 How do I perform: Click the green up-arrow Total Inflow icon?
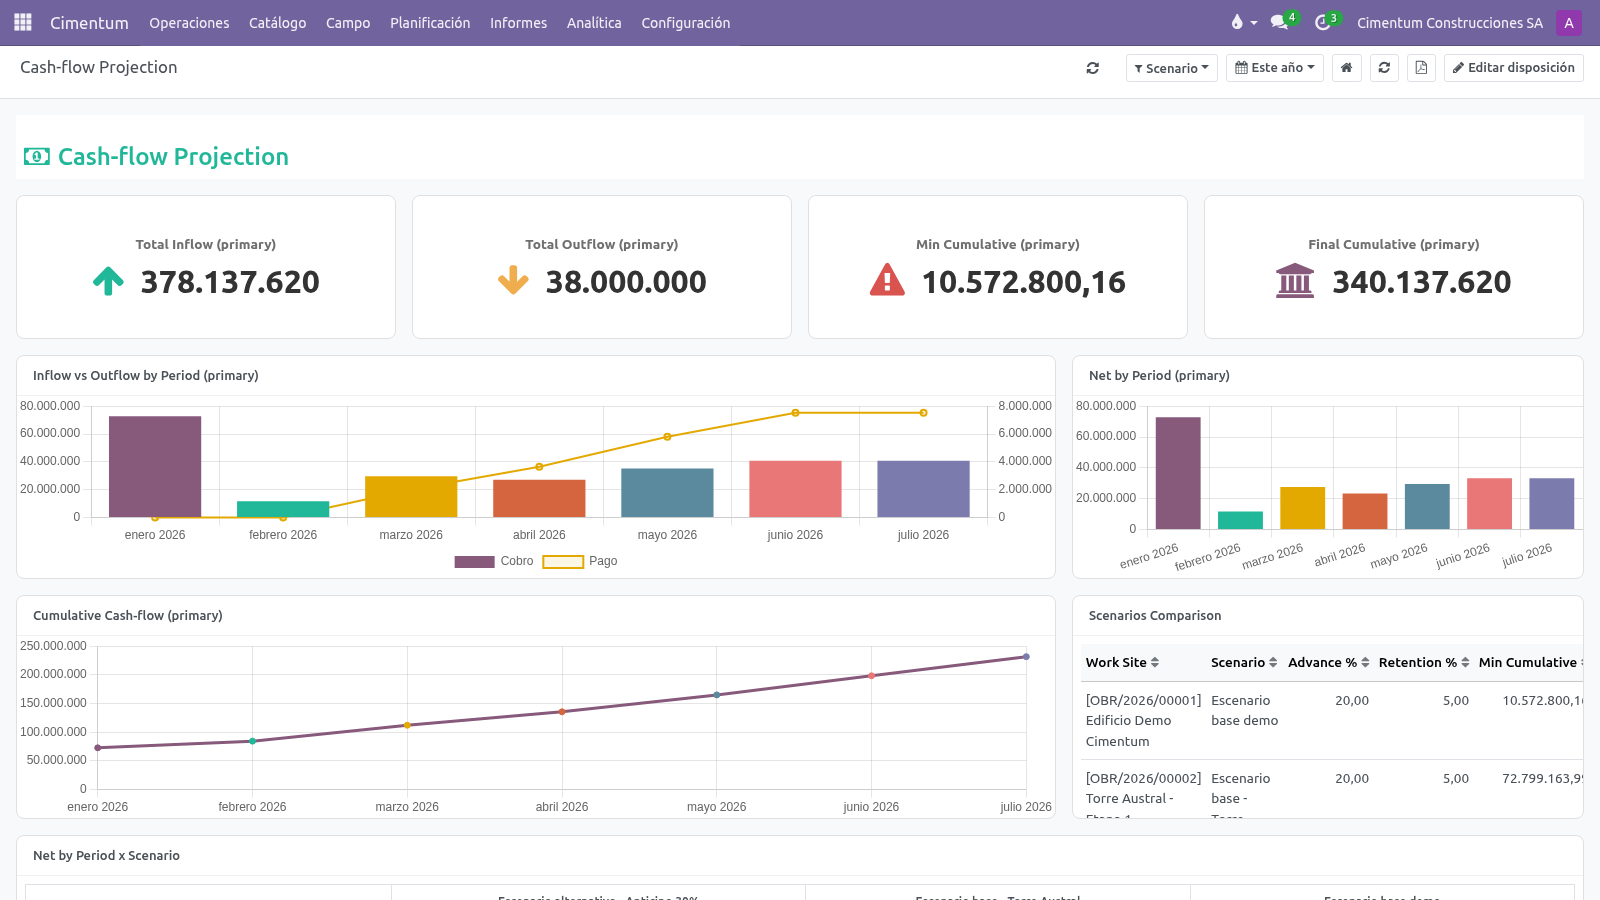[108, 281]
